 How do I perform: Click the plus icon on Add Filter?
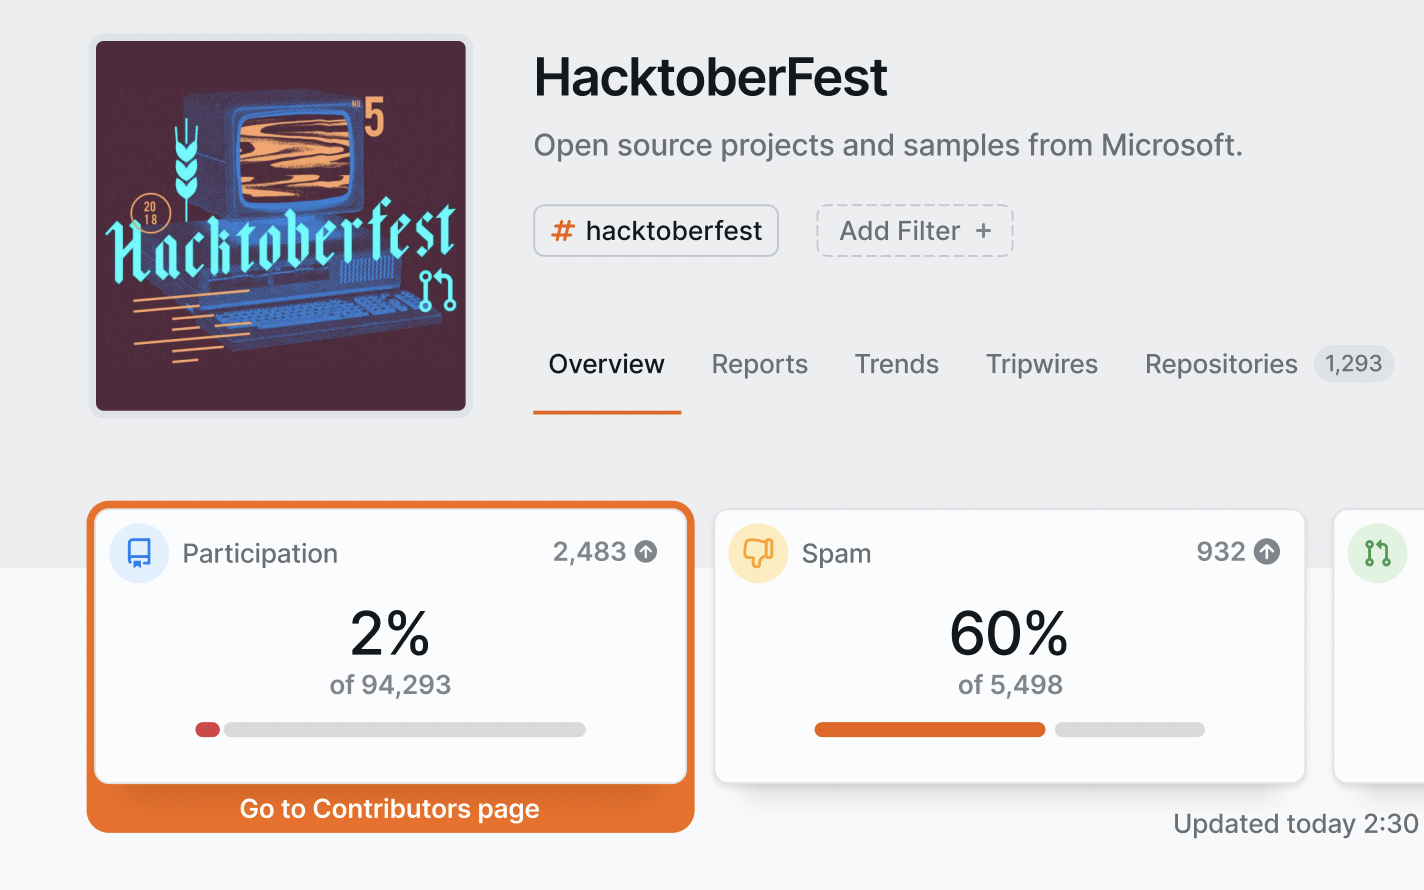[x=984, y=230]
